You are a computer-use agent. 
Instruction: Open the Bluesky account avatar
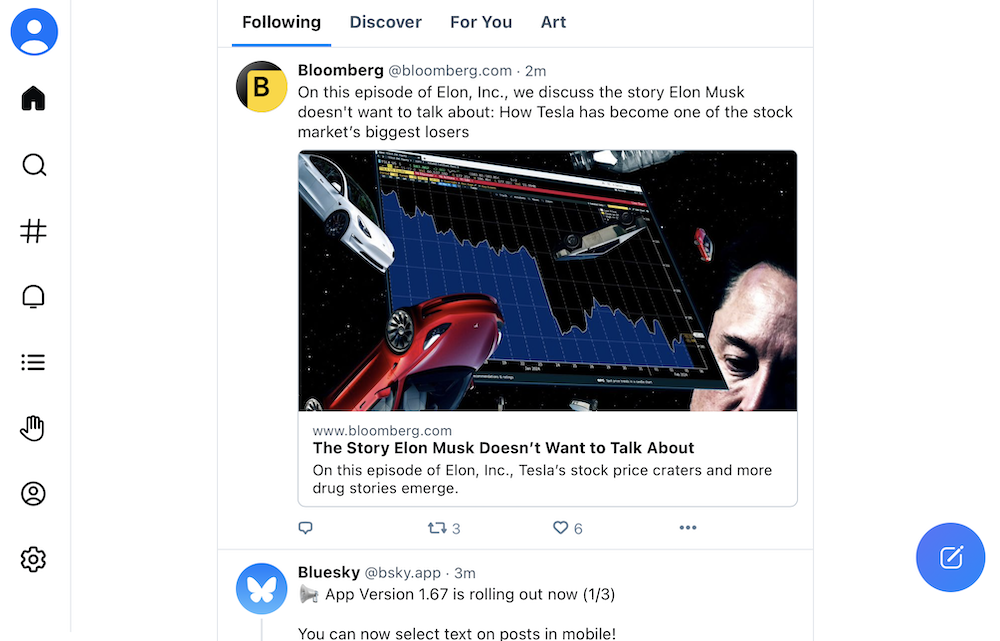261,589
